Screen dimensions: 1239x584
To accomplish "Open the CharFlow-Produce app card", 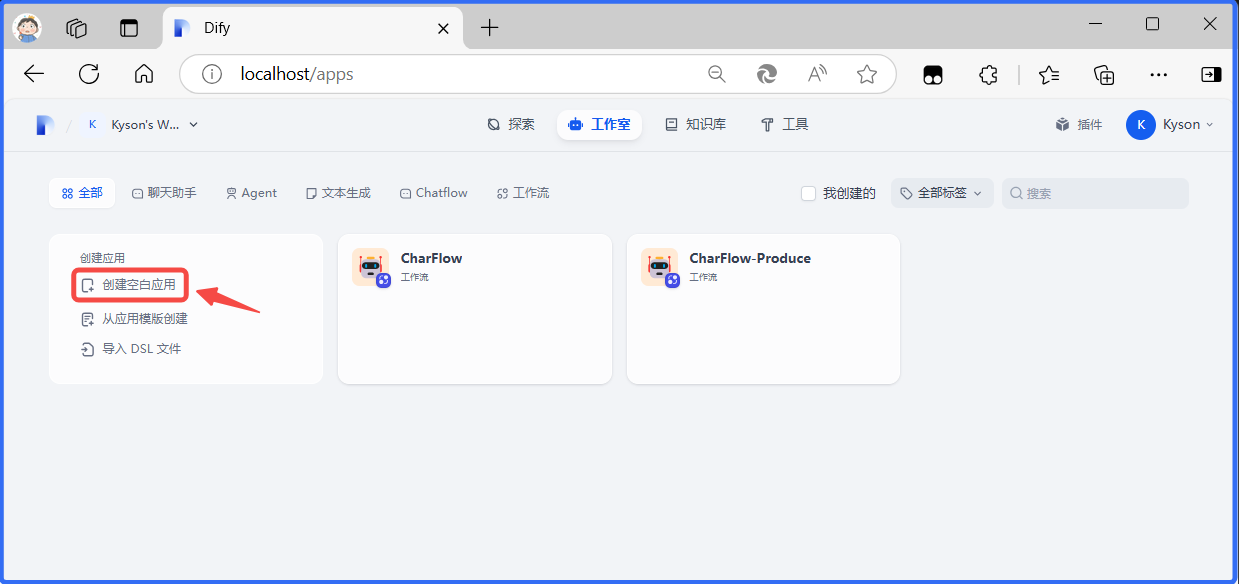I will [763, 309].
